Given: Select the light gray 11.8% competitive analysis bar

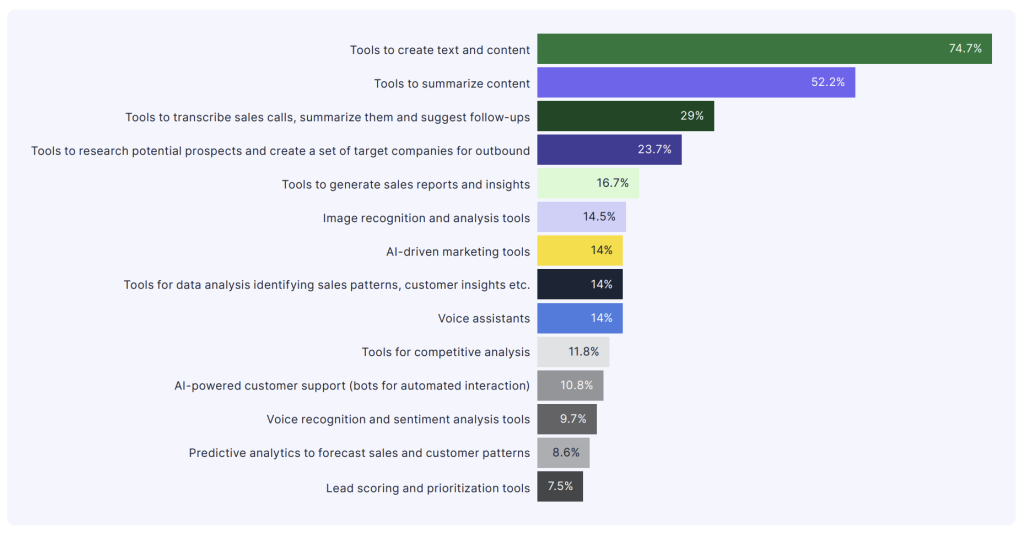Looking at the screenshot, I should tap(573, 351).
